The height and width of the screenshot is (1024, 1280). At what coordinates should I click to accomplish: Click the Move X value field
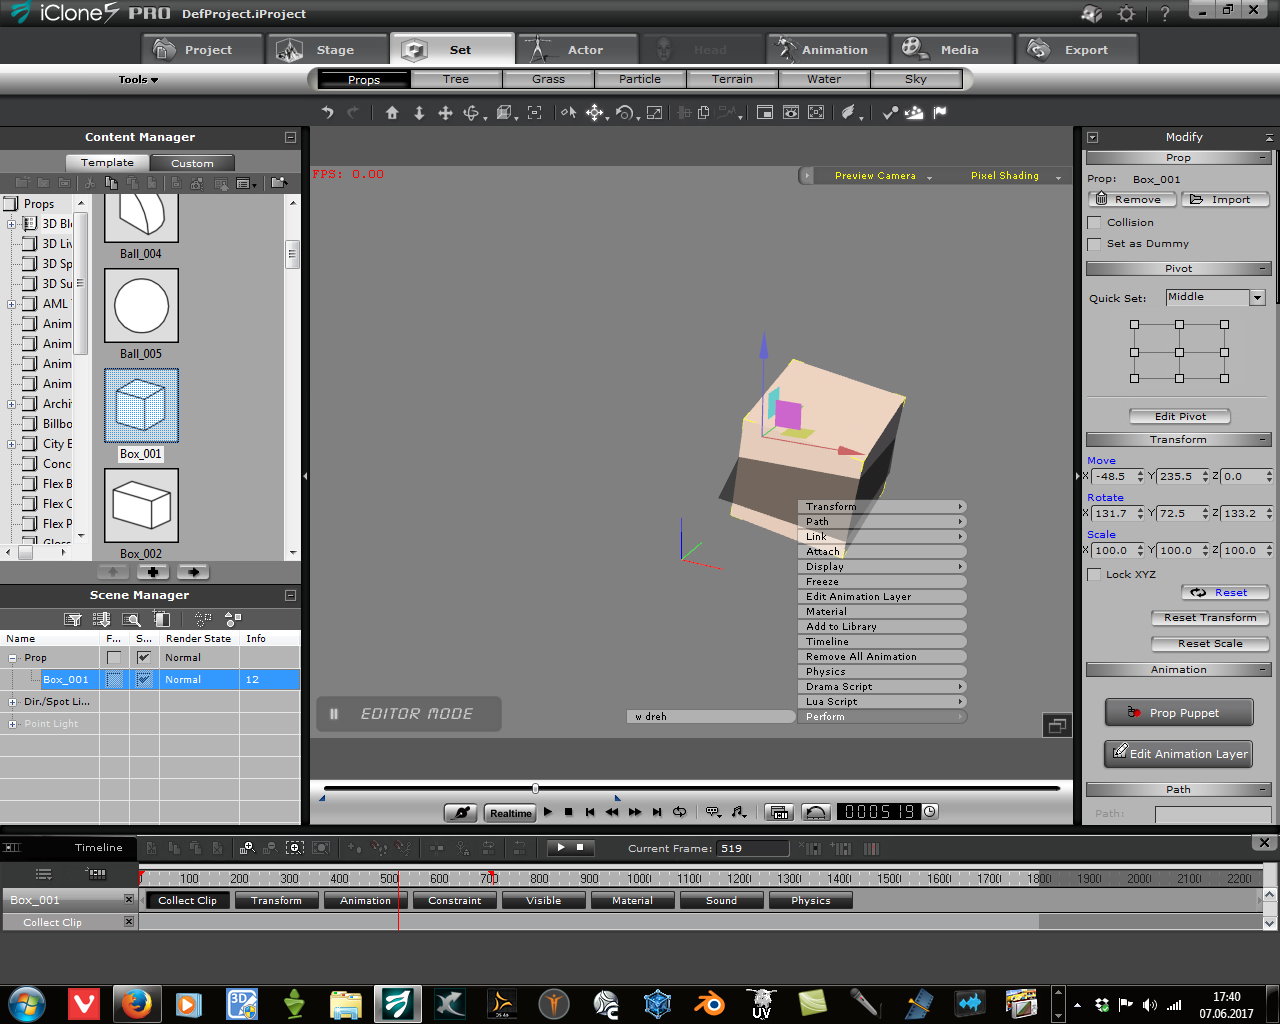coord(1116,477)
